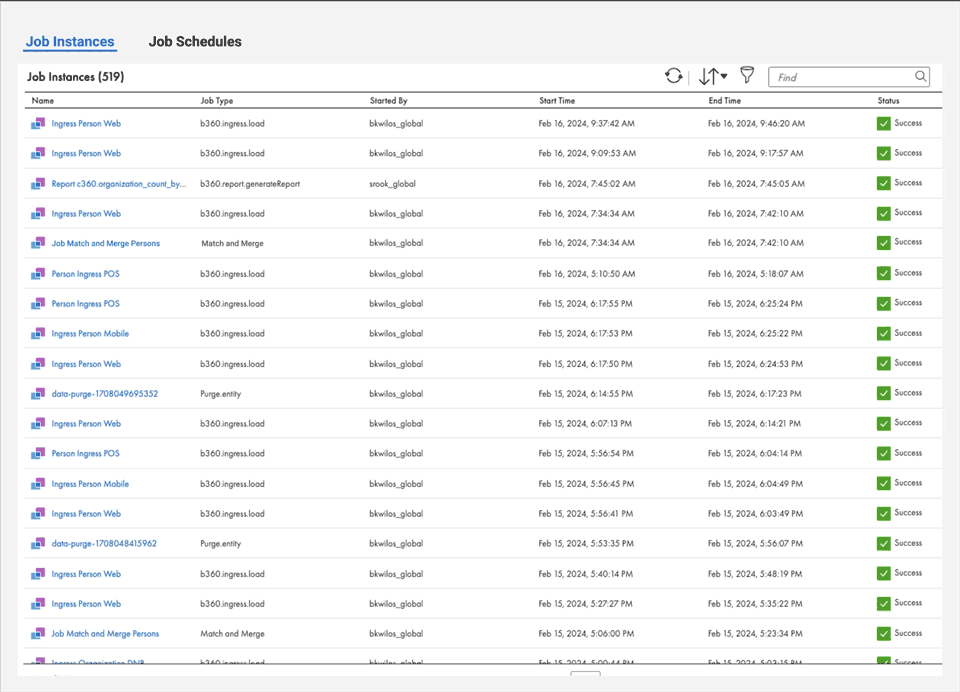Click the Start Time column header
This screenshot has height=692, width=960.
pos(557,100)
